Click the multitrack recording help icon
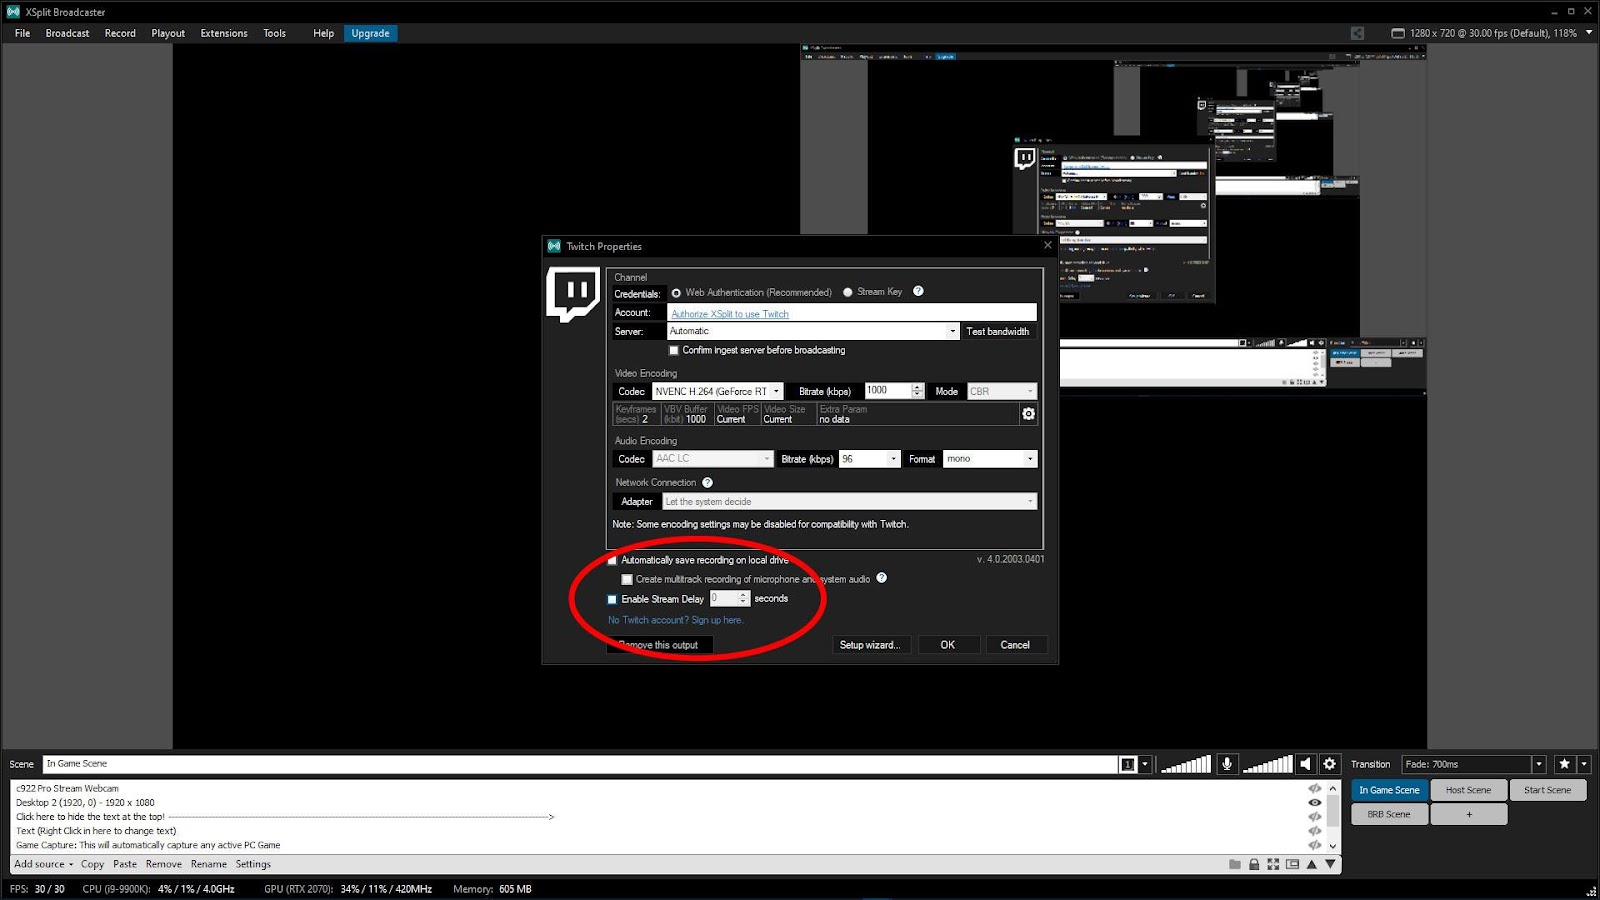The width and height of the screenshot is (1600, 900). (881, 578)
